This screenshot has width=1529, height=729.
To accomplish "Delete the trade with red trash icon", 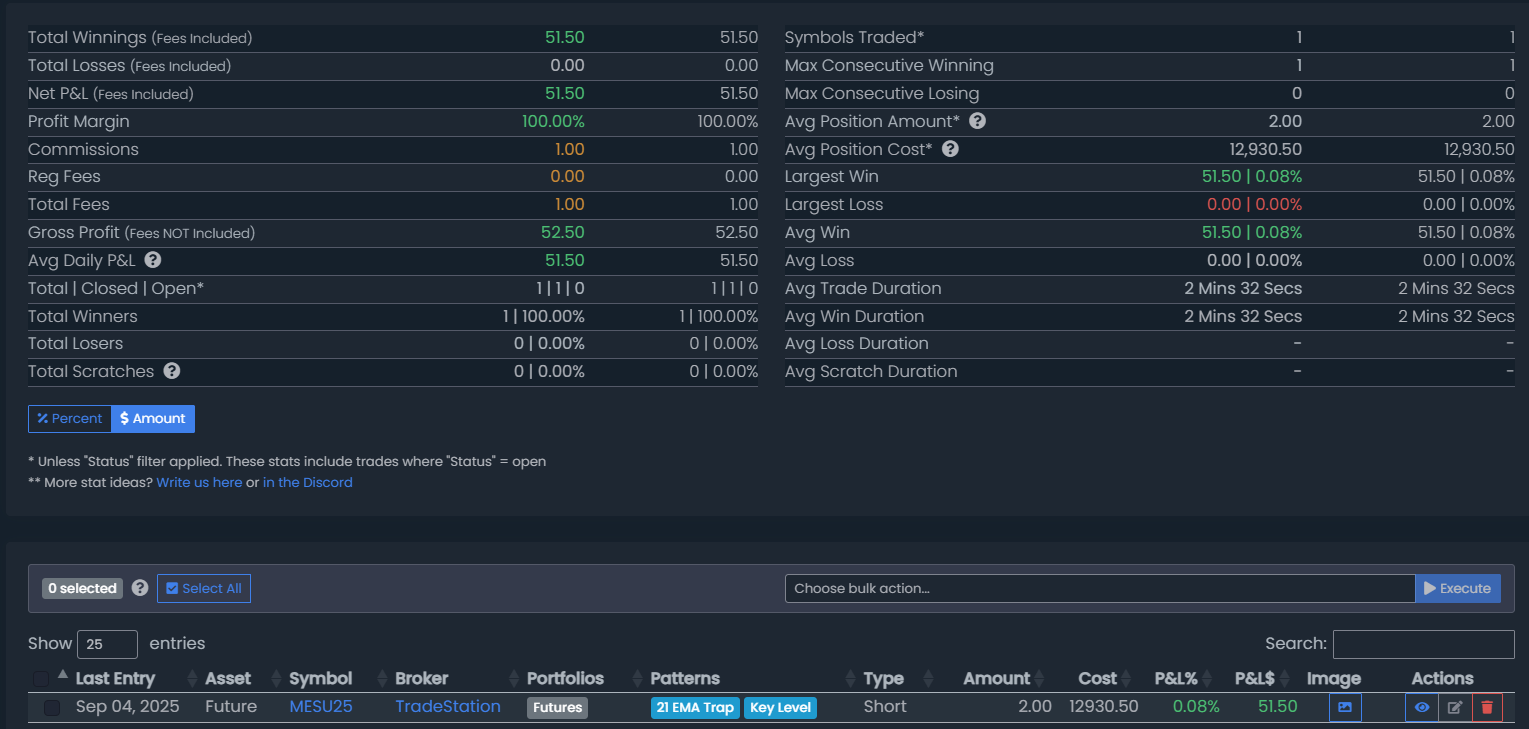I will click(1487, 707).
